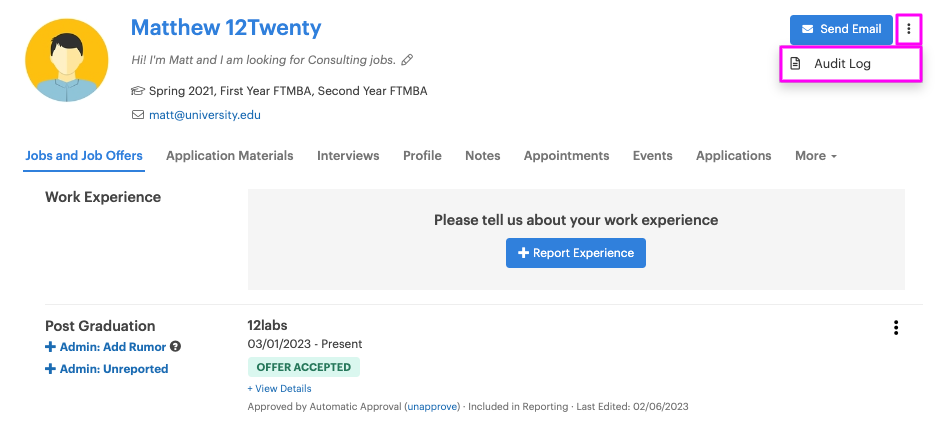
Task: Click the Matthew 12Twenty name heading
Action: click(x=226, y=27)
